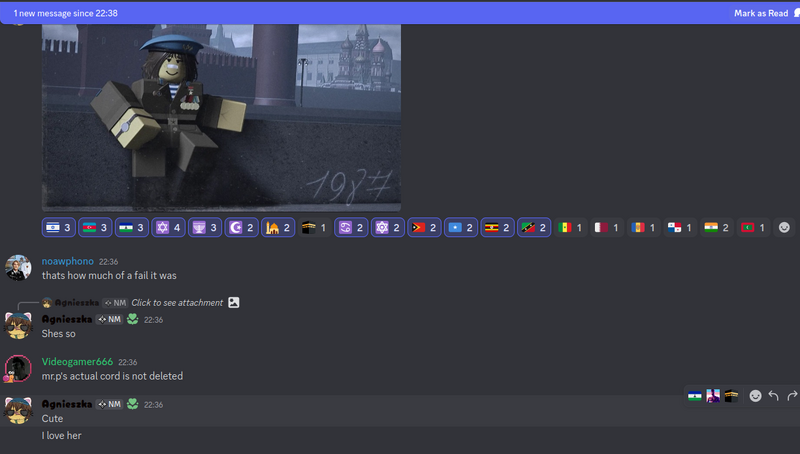Open add reaction picker beside the reactions row

click(x=785, y=228)
